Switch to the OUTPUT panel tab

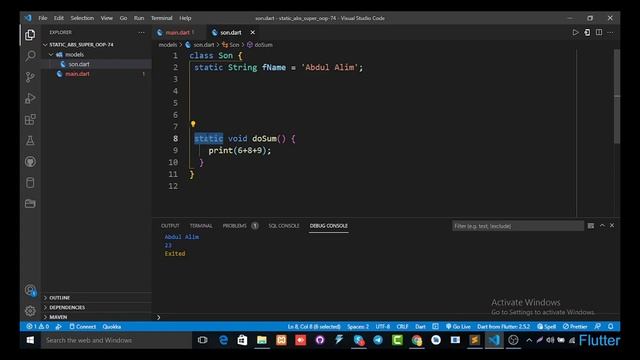point(170,226)
